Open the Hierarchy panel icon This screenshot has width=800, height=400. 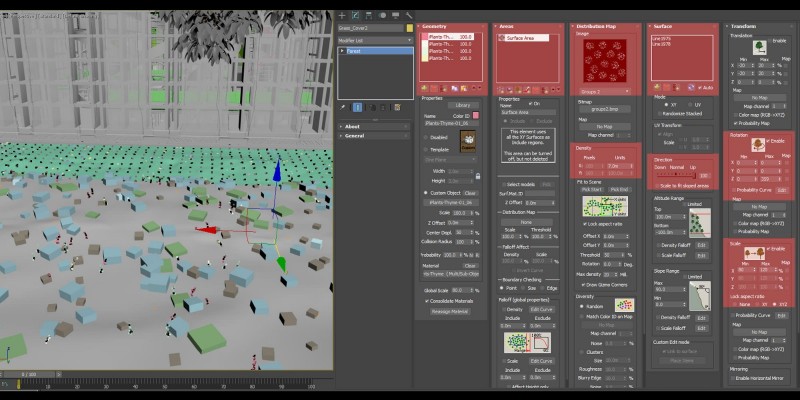(368, 16)
